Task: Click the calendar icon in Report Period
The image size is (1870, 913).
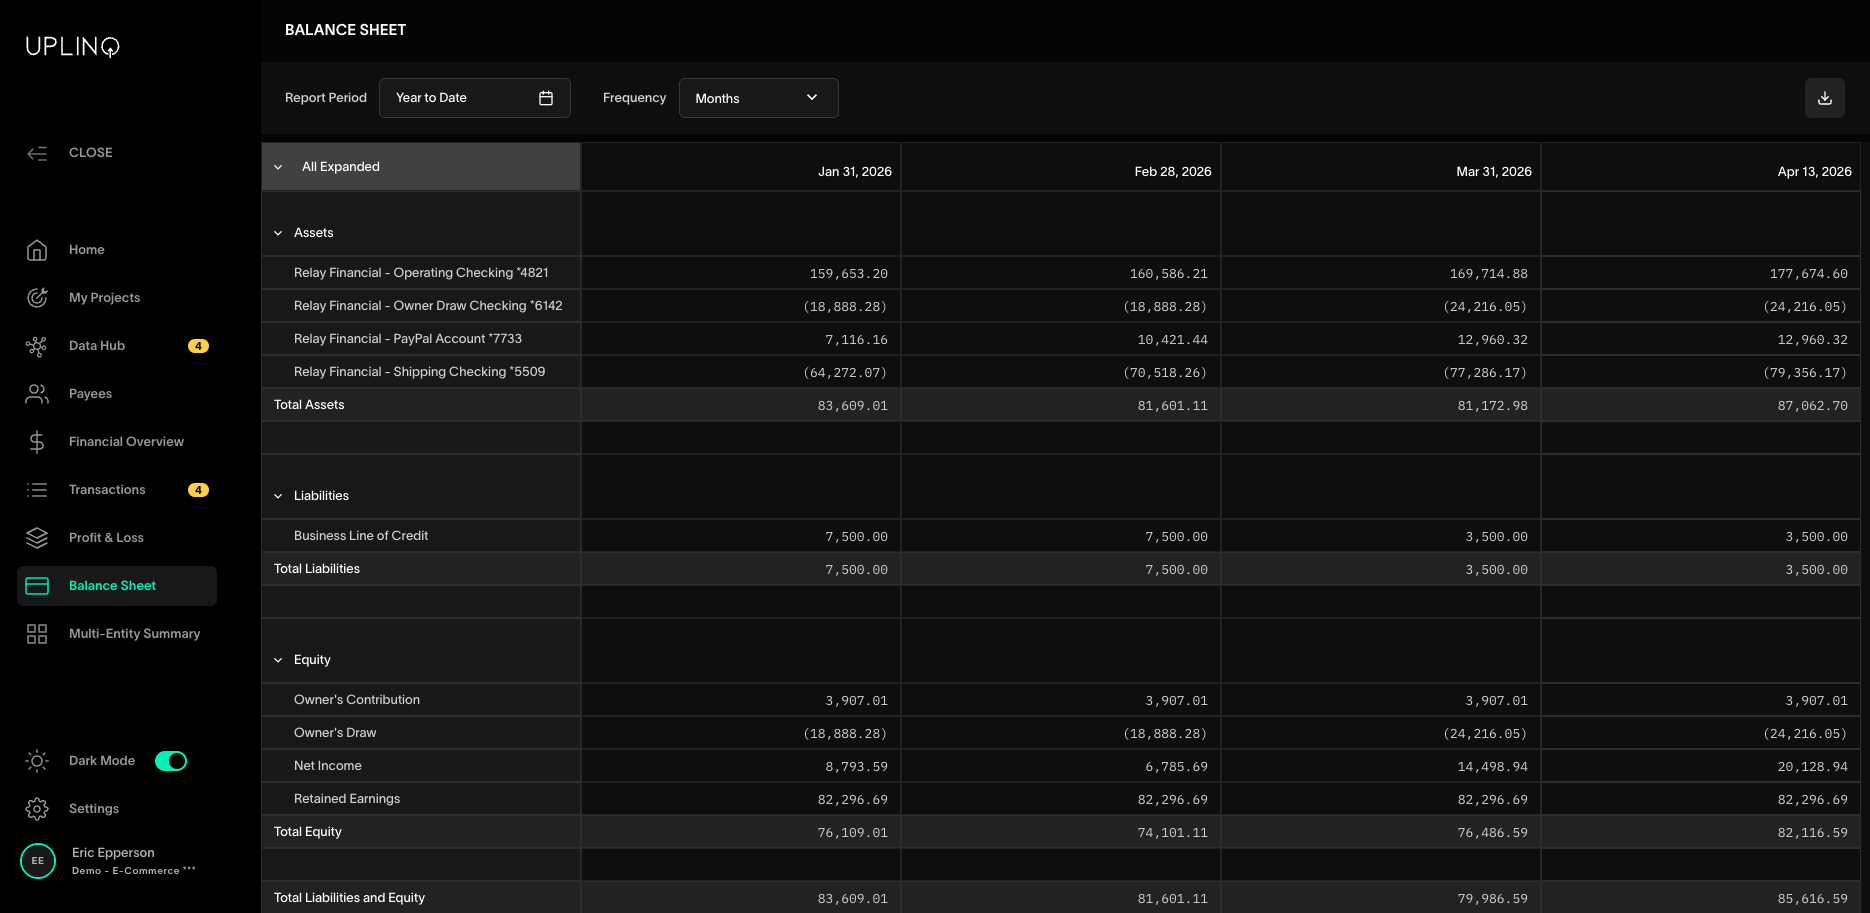Action: [x=546, y=98]
